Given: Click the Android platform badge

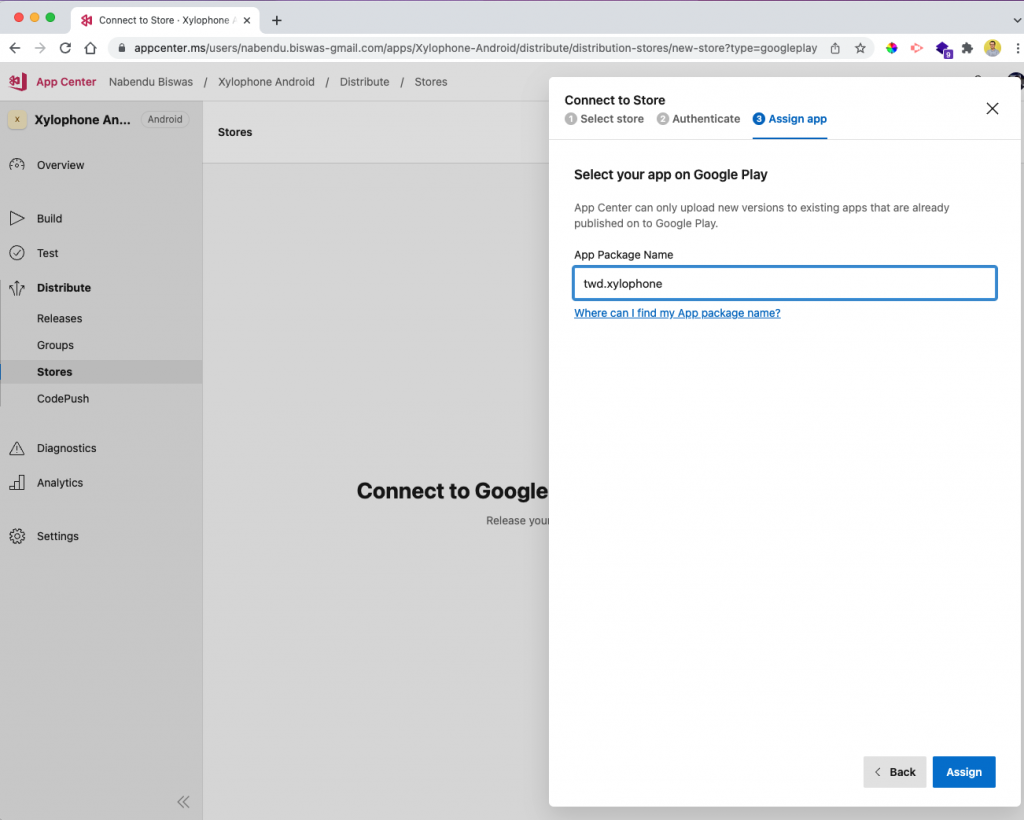Looking at the screenshot, I should pyautogui.click(x=165, y=119).
